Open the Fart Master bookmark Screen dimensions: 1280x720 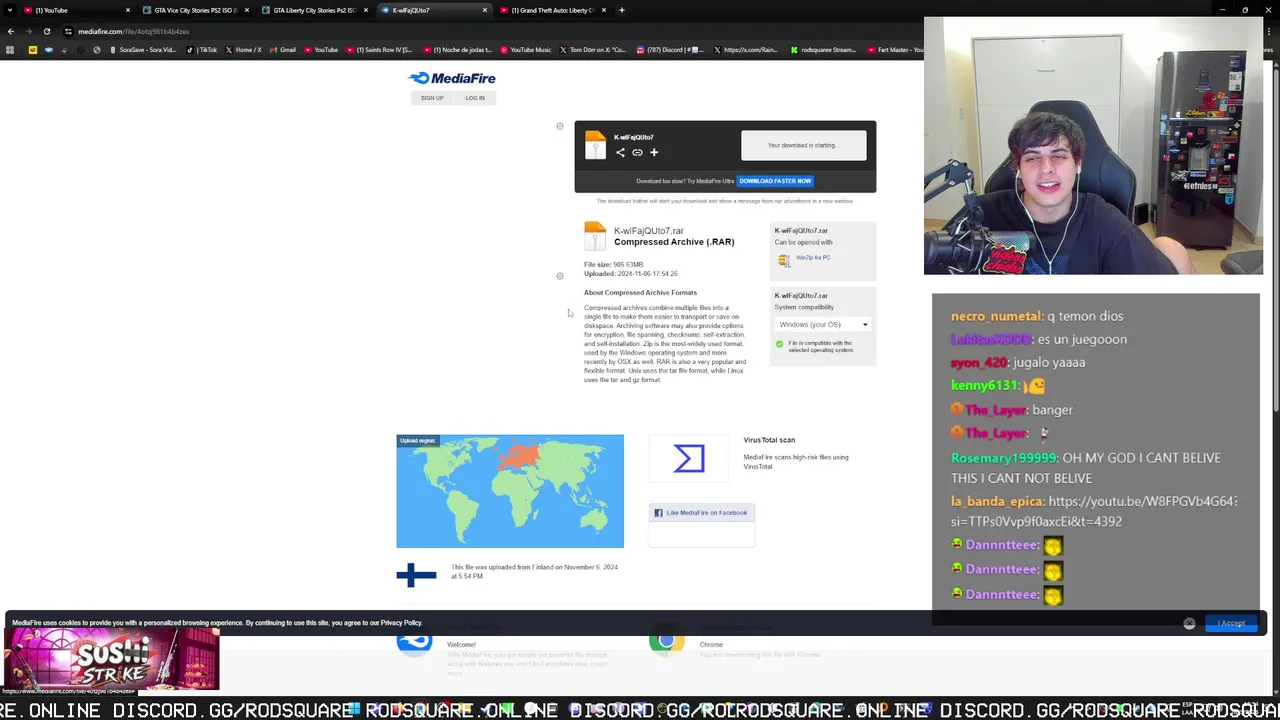(895, 50)
